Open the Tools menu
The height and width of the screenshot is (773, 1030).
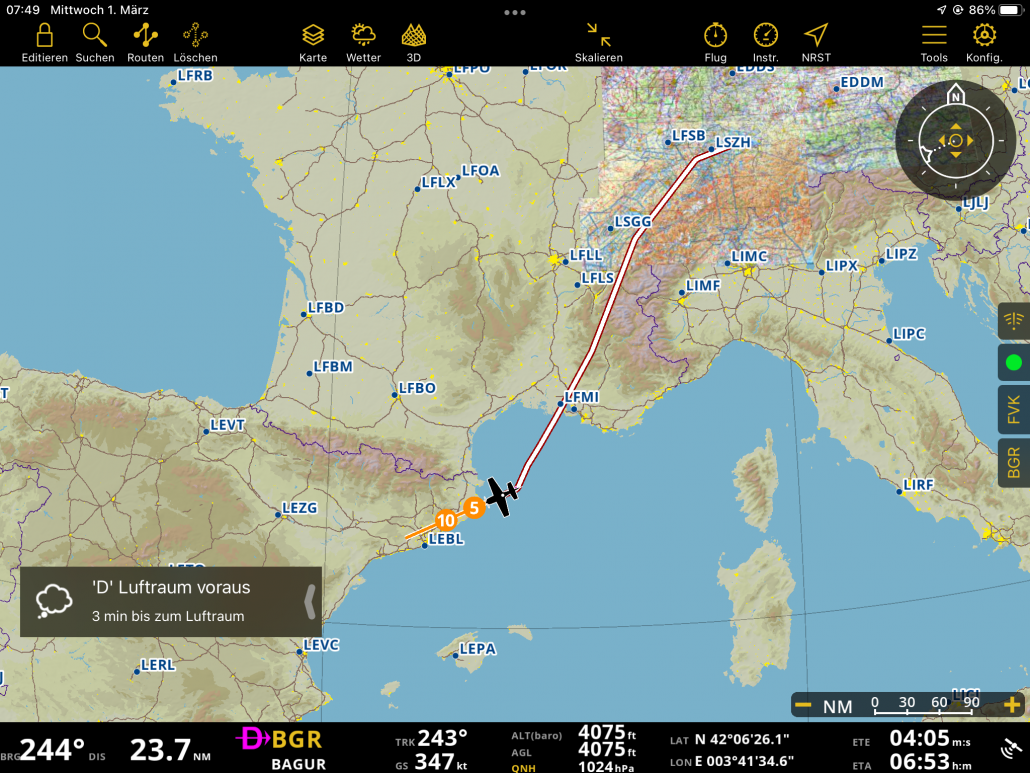coord(934,38)
